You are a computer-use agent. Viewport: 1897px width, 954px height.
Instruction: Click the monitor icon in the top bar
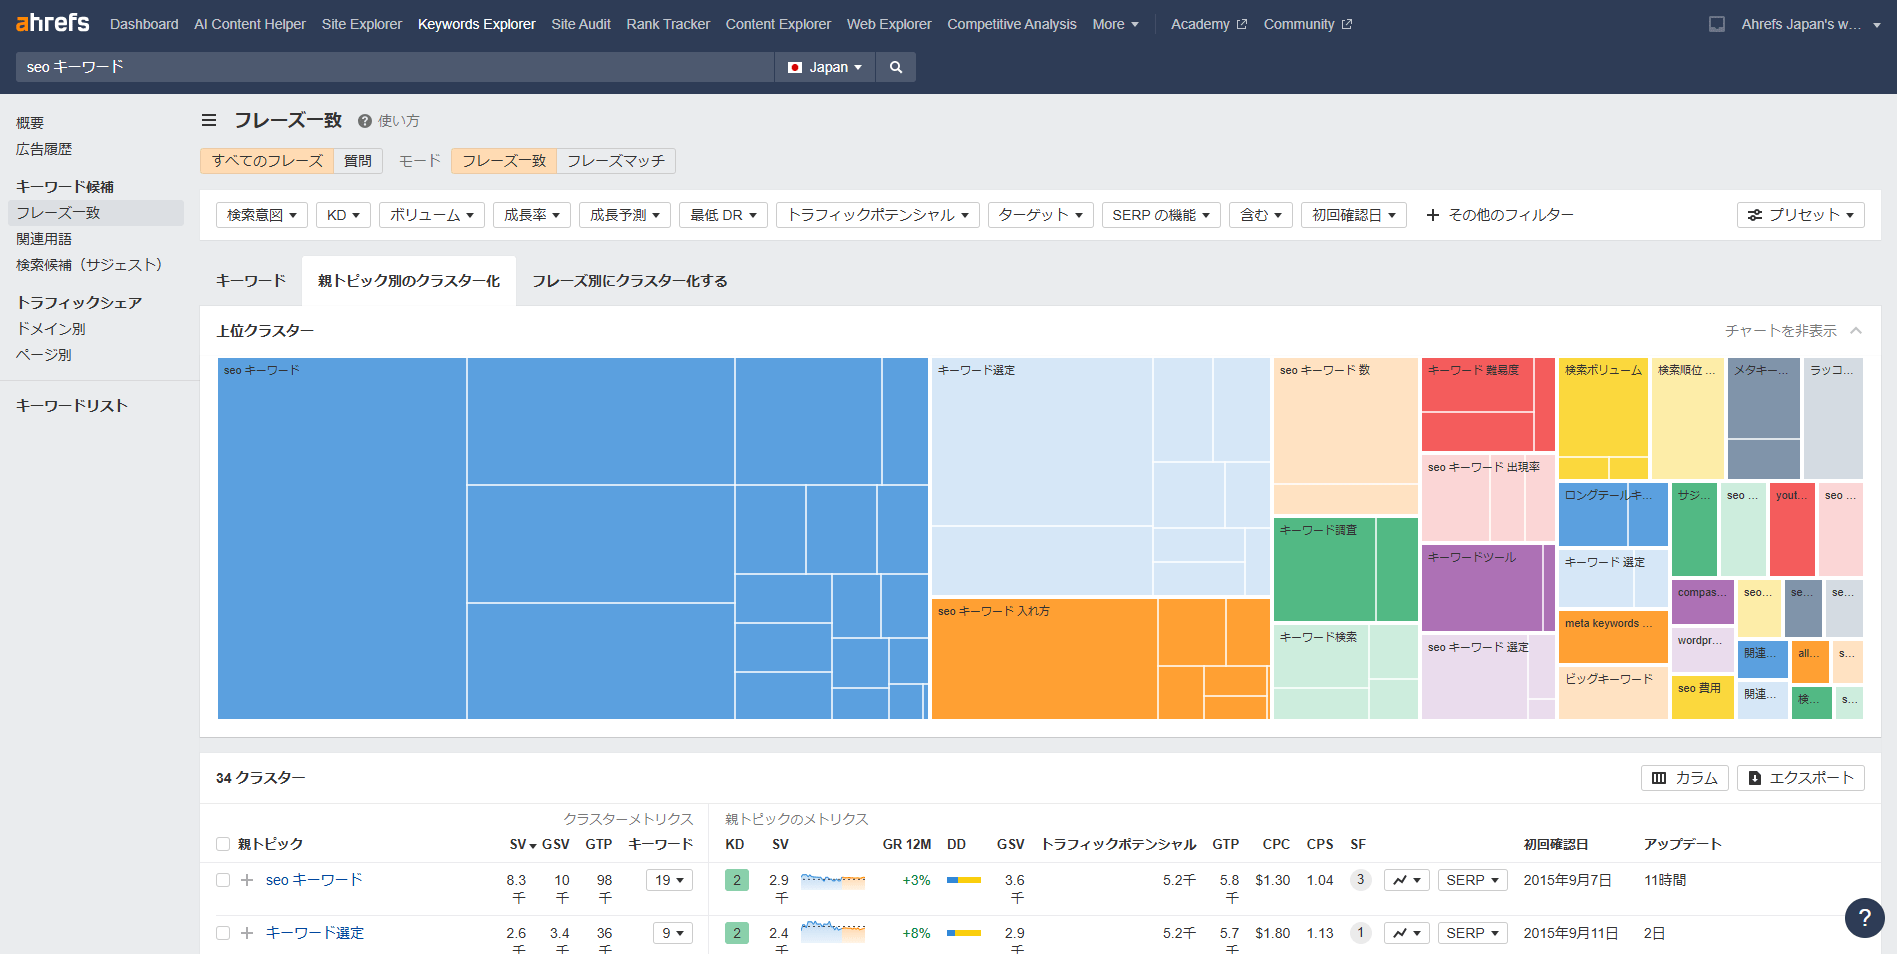(1716, 24)
